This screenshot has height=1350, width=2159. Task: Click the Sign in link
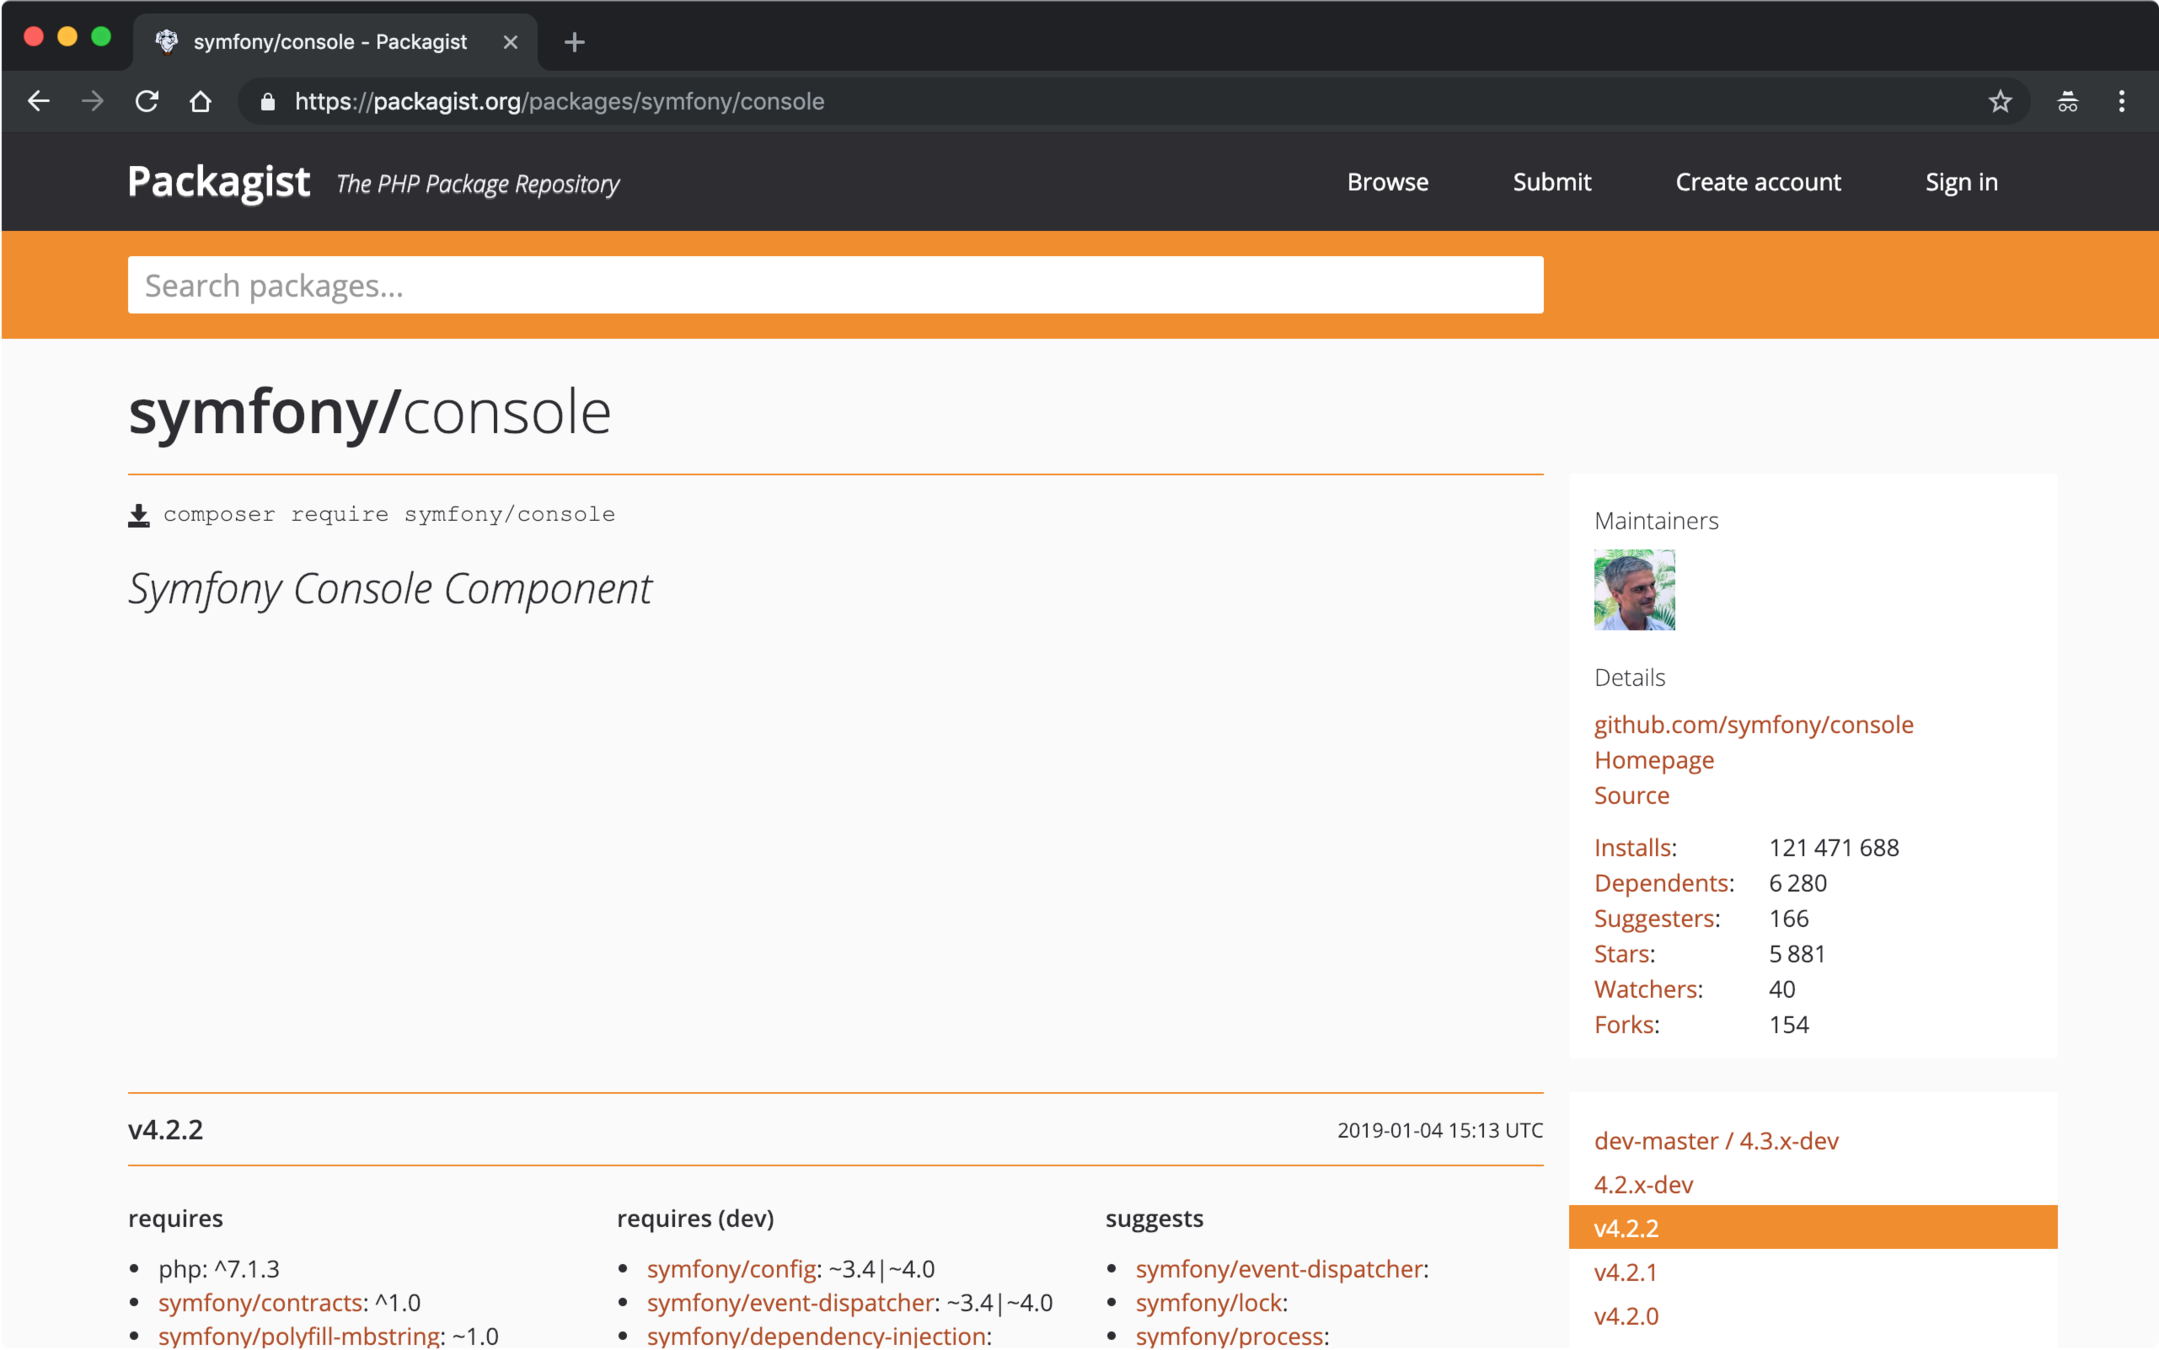pos(1961,182)
